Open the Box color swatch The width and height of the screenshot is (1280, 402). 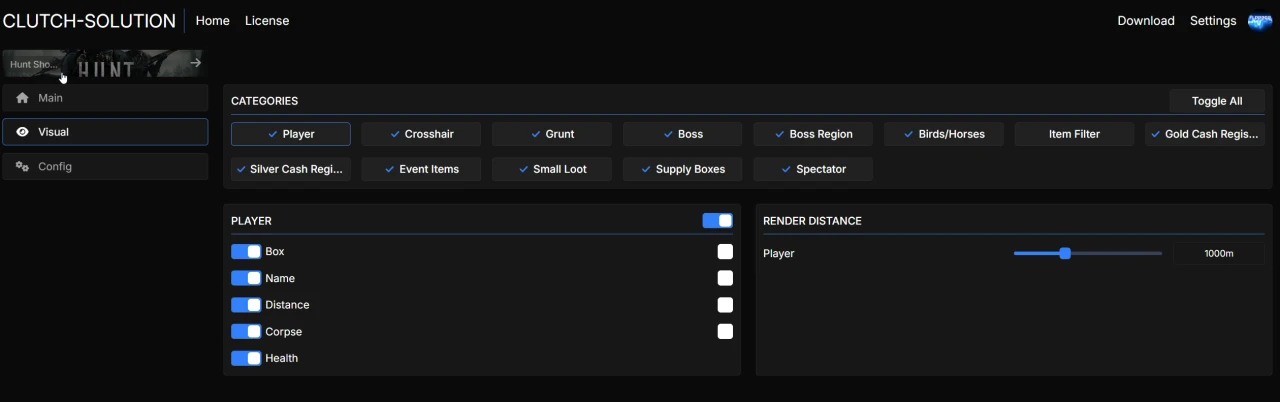click(x=725, y=252)
